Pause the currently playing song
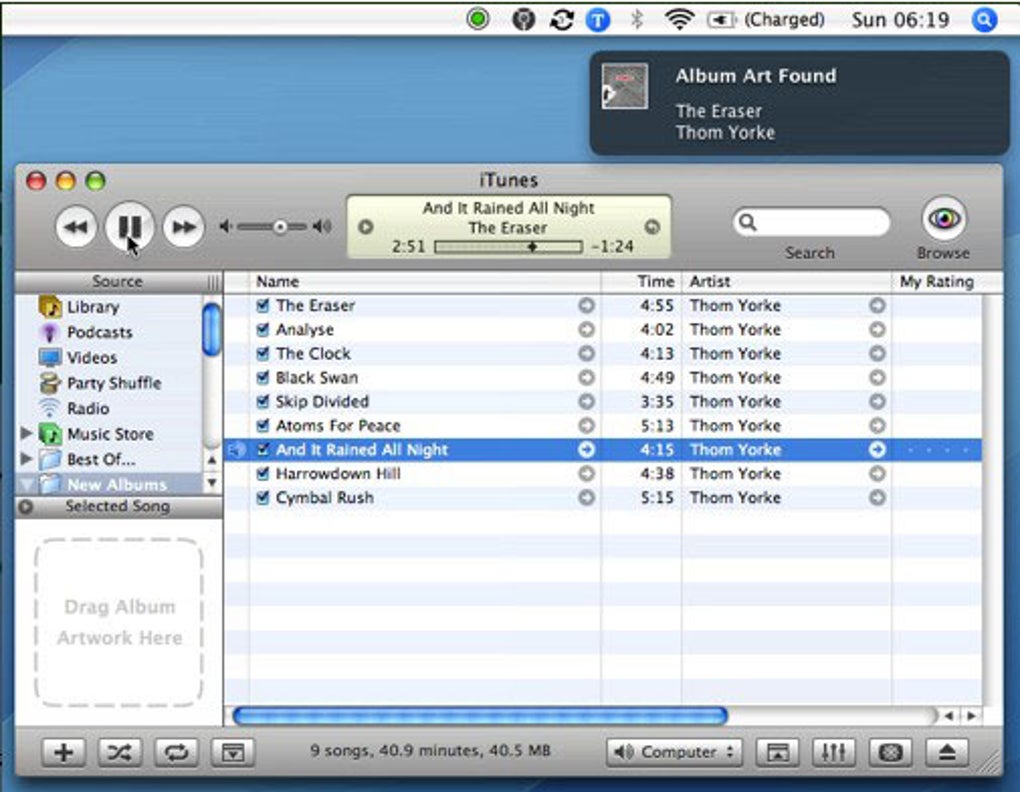 pos(129,226)
